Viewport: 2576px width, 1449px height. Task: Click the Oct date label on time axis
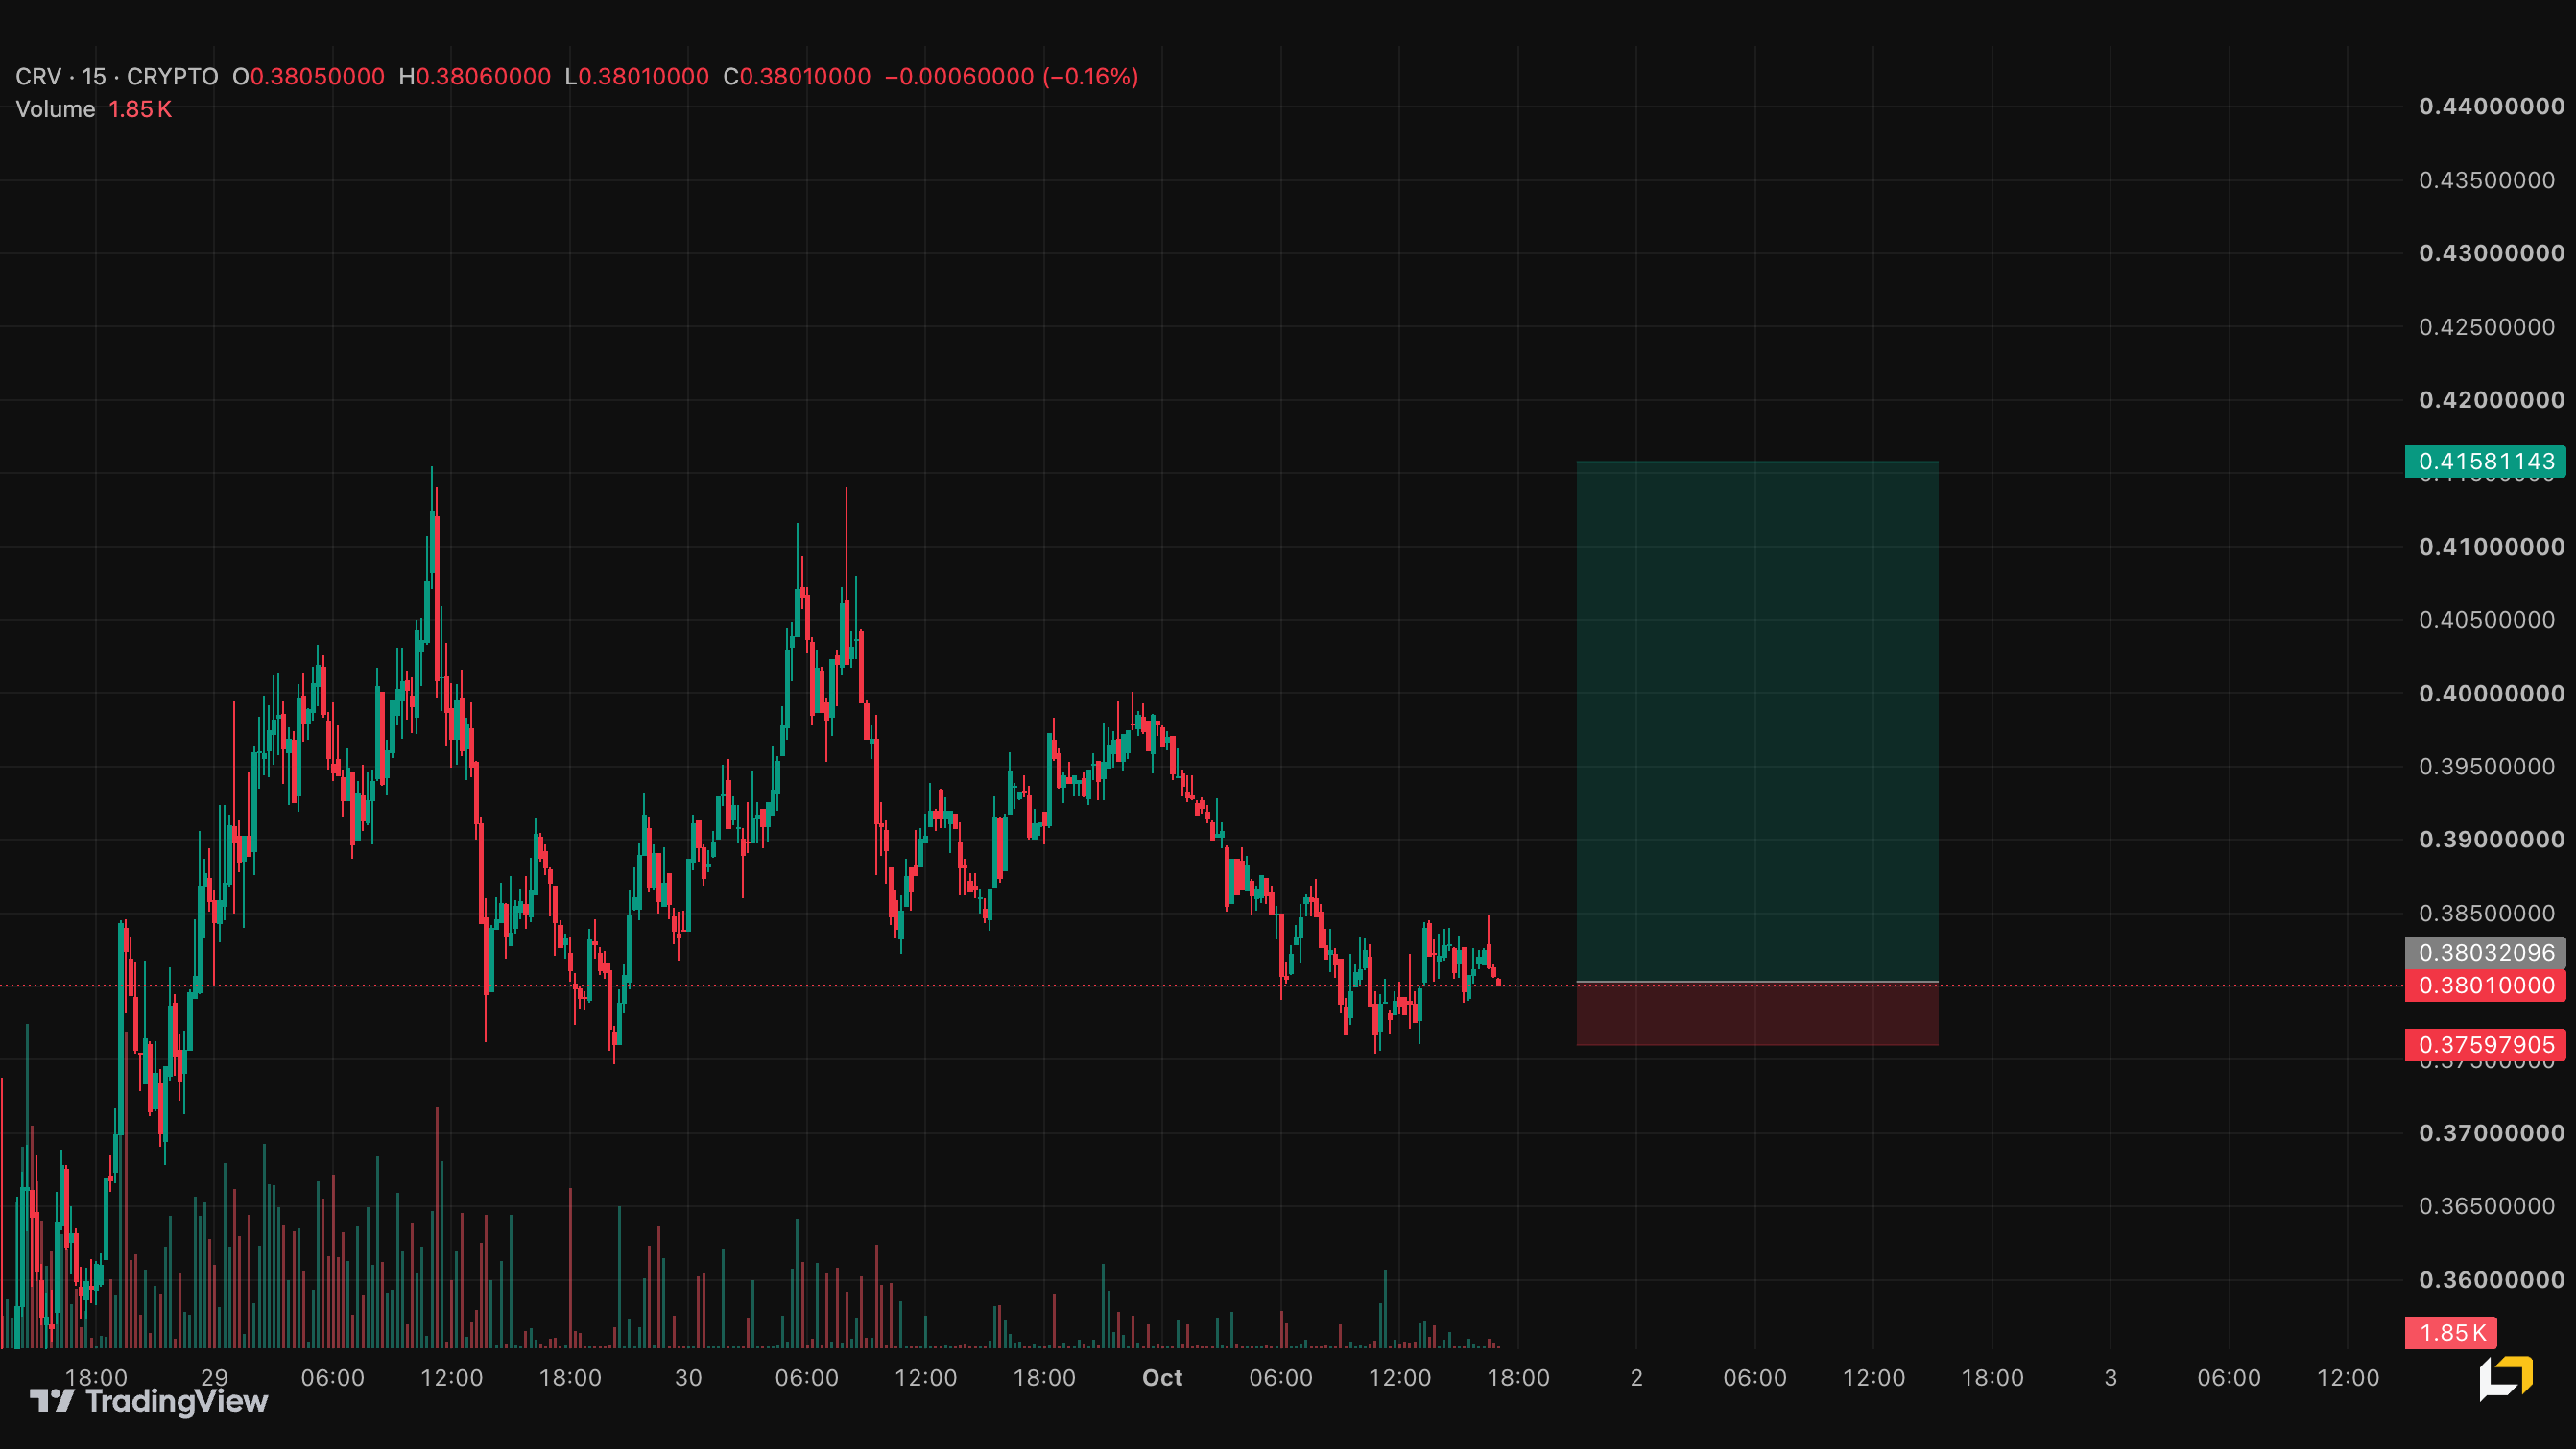click(1162, 1378)
